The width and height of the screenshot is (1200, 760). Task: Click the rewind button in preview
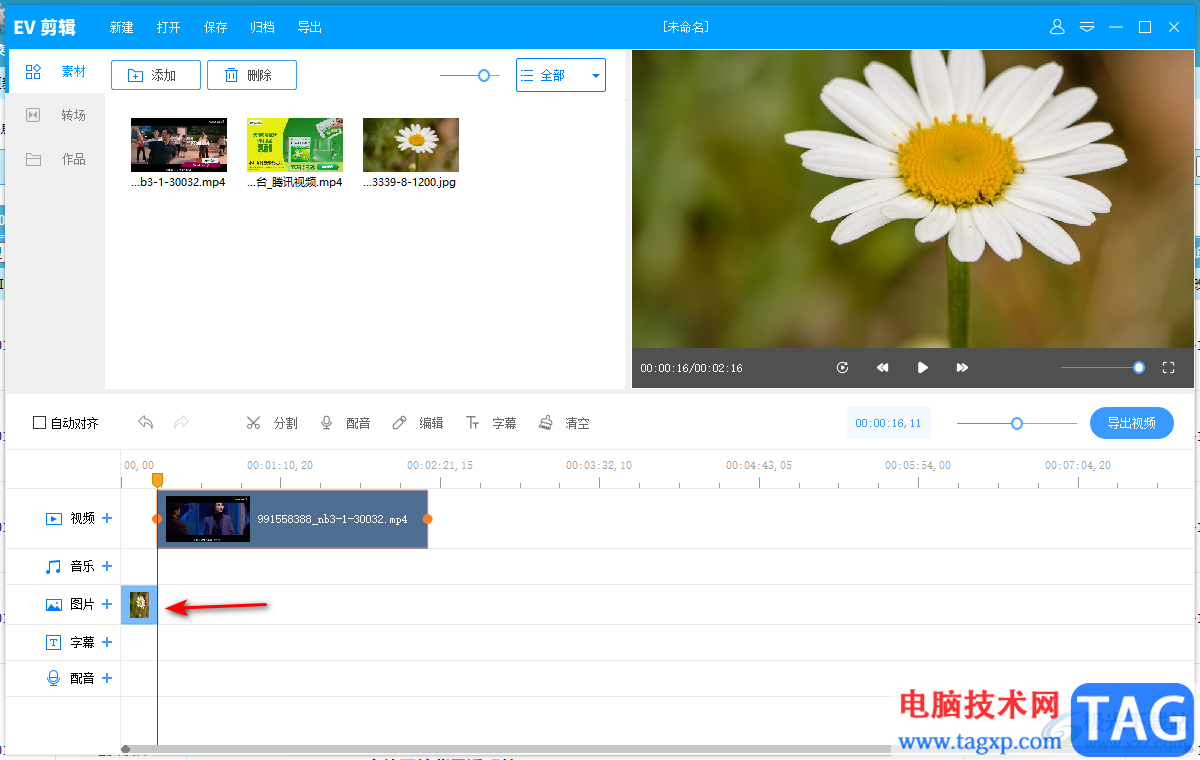point(883,368)
